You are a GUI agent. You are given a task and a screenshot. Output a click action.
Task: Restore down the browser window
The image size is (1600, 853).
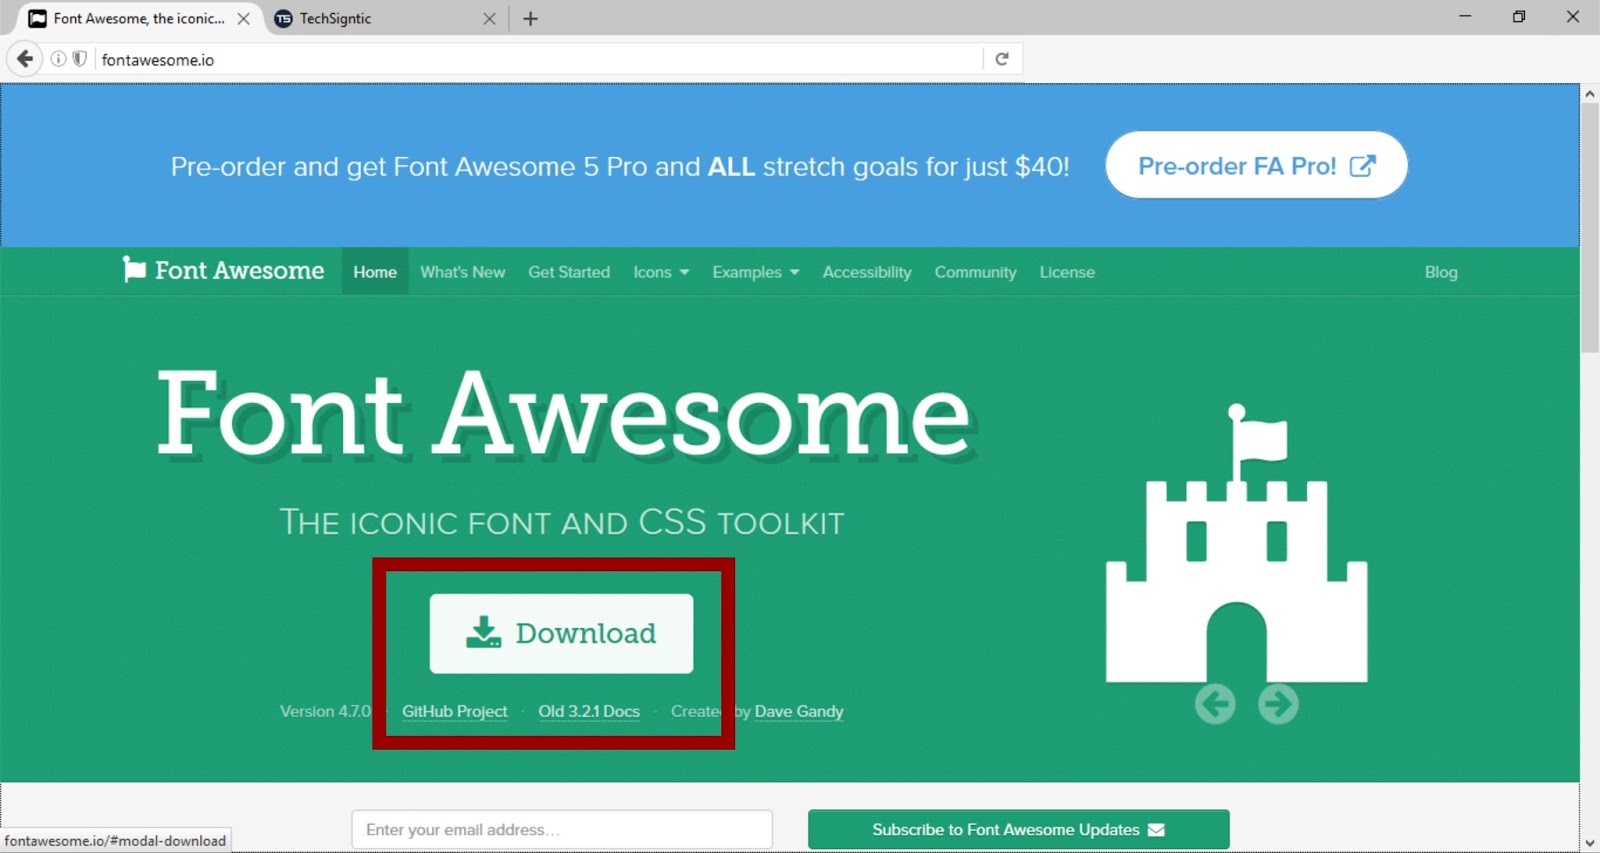coord(1519,17)
